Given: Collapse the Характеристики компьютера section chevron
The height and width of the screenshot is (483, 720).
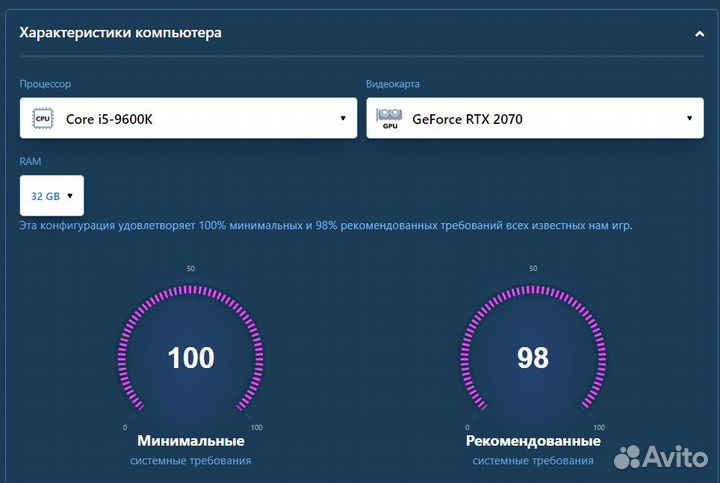Looking at the screenshot, I should click(x=699, y=34).
